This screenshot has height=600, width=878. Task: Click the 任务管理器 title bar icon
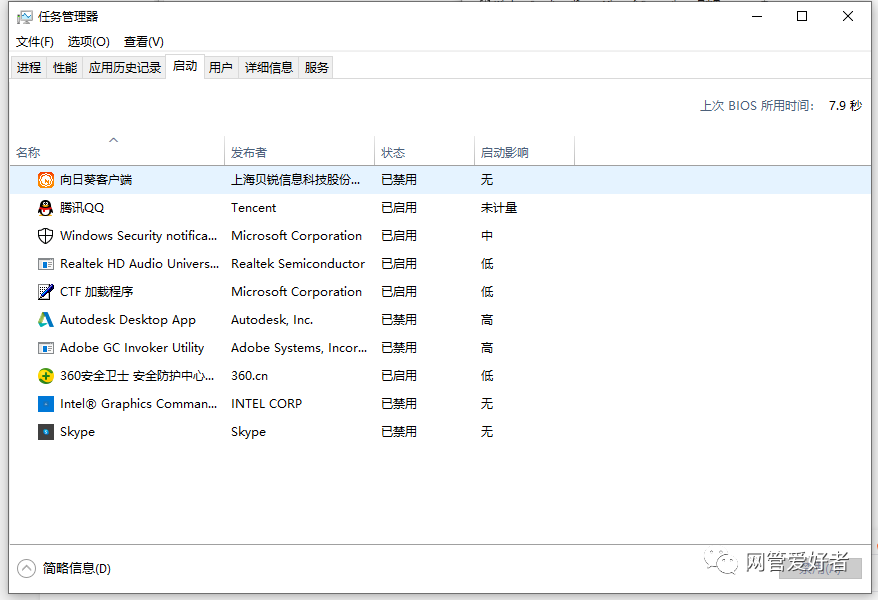[25, 17]
